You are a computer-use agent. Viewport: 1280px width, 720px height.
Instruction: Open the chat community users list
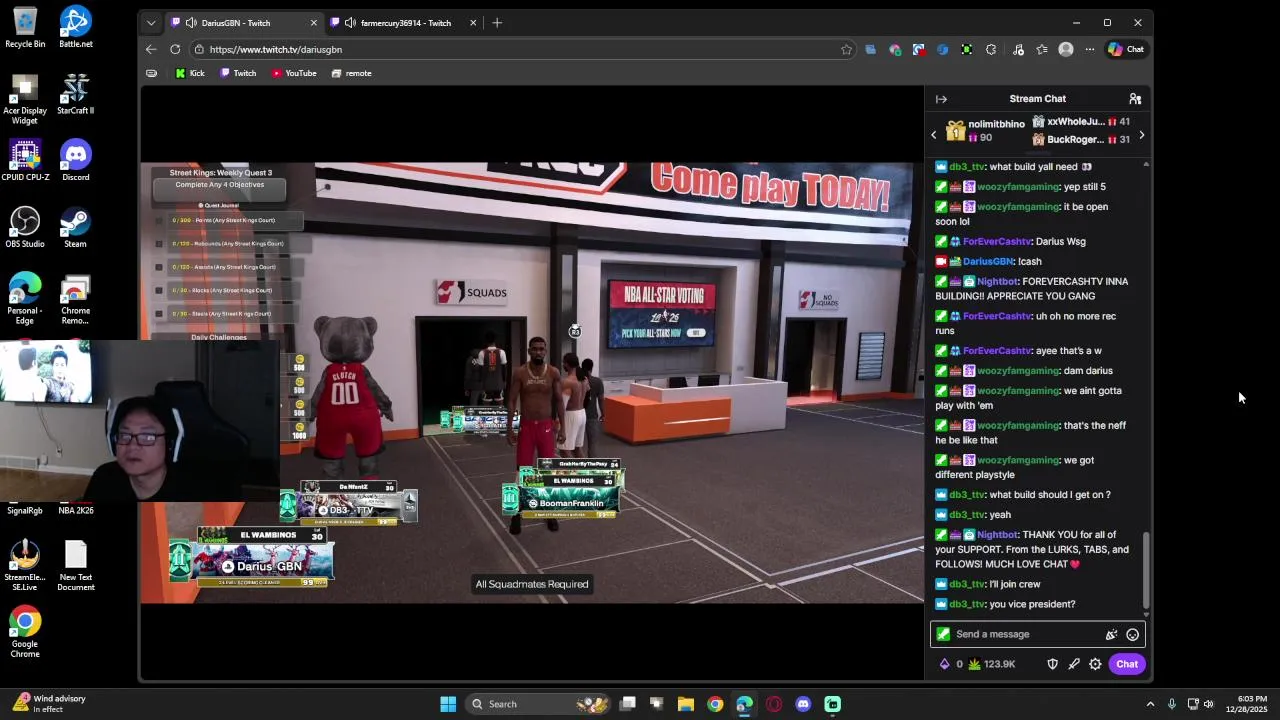coord(1135,99)
